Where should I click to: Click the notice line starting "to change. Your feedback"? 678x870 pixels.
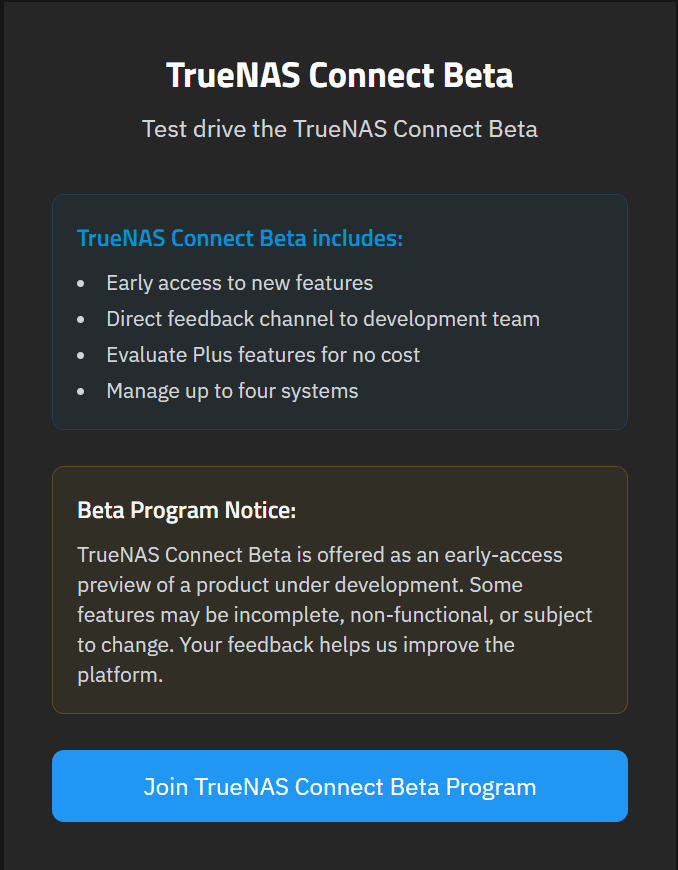point(296,644)
